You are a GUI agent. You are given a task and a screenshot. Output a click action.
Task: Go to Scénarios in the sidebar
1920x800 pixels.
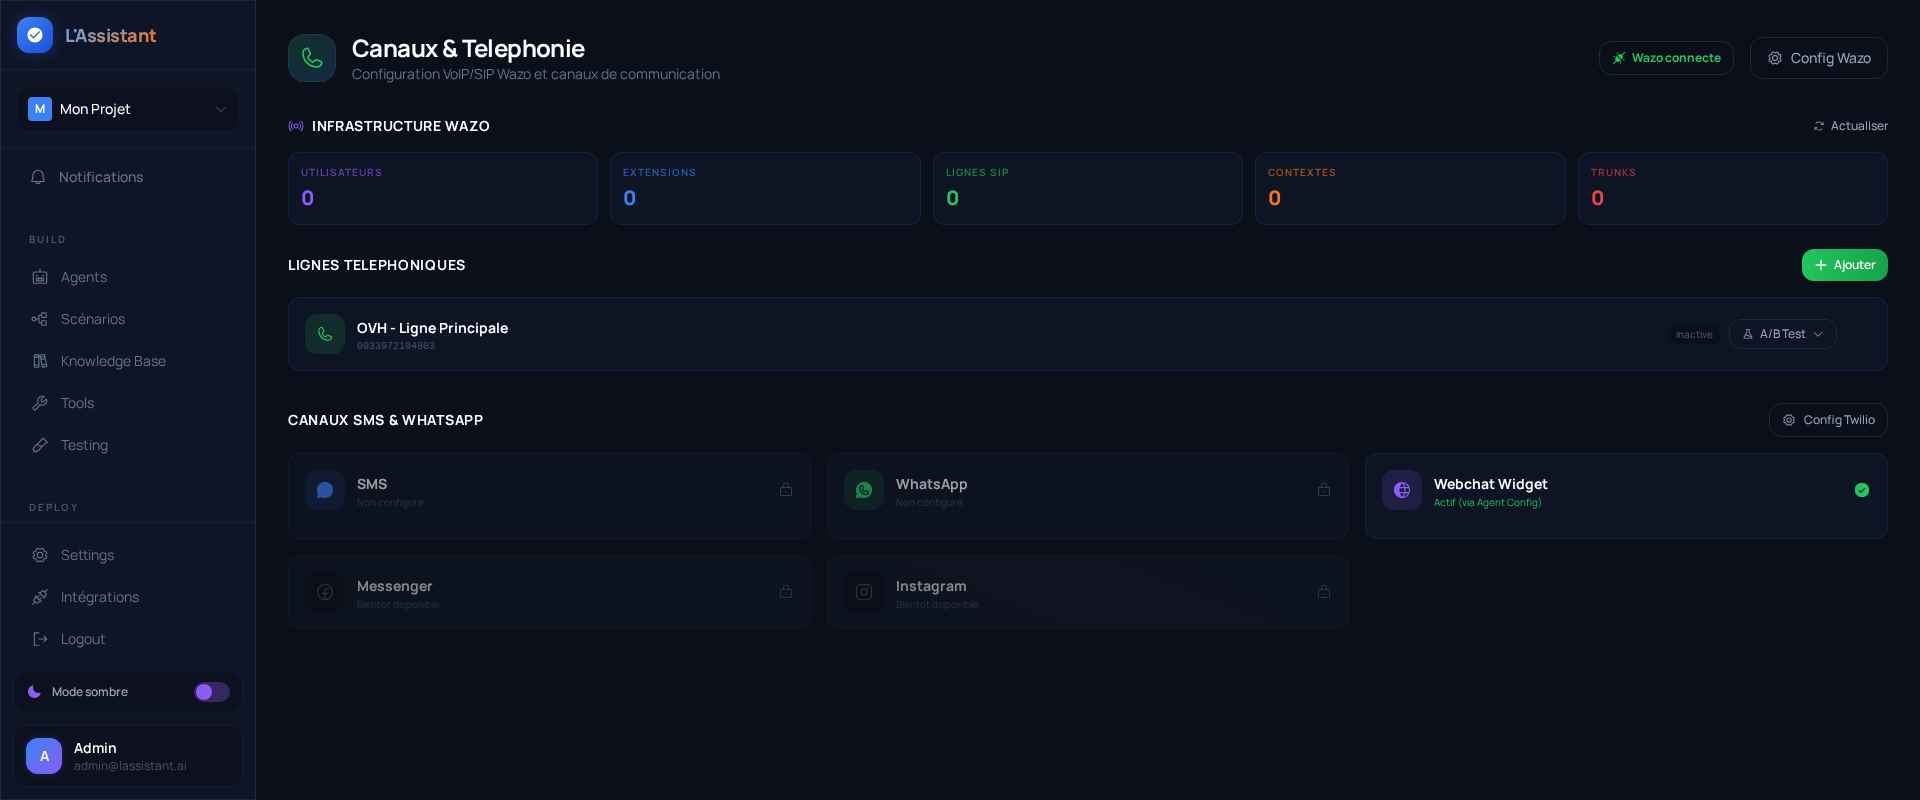[93, 319]
